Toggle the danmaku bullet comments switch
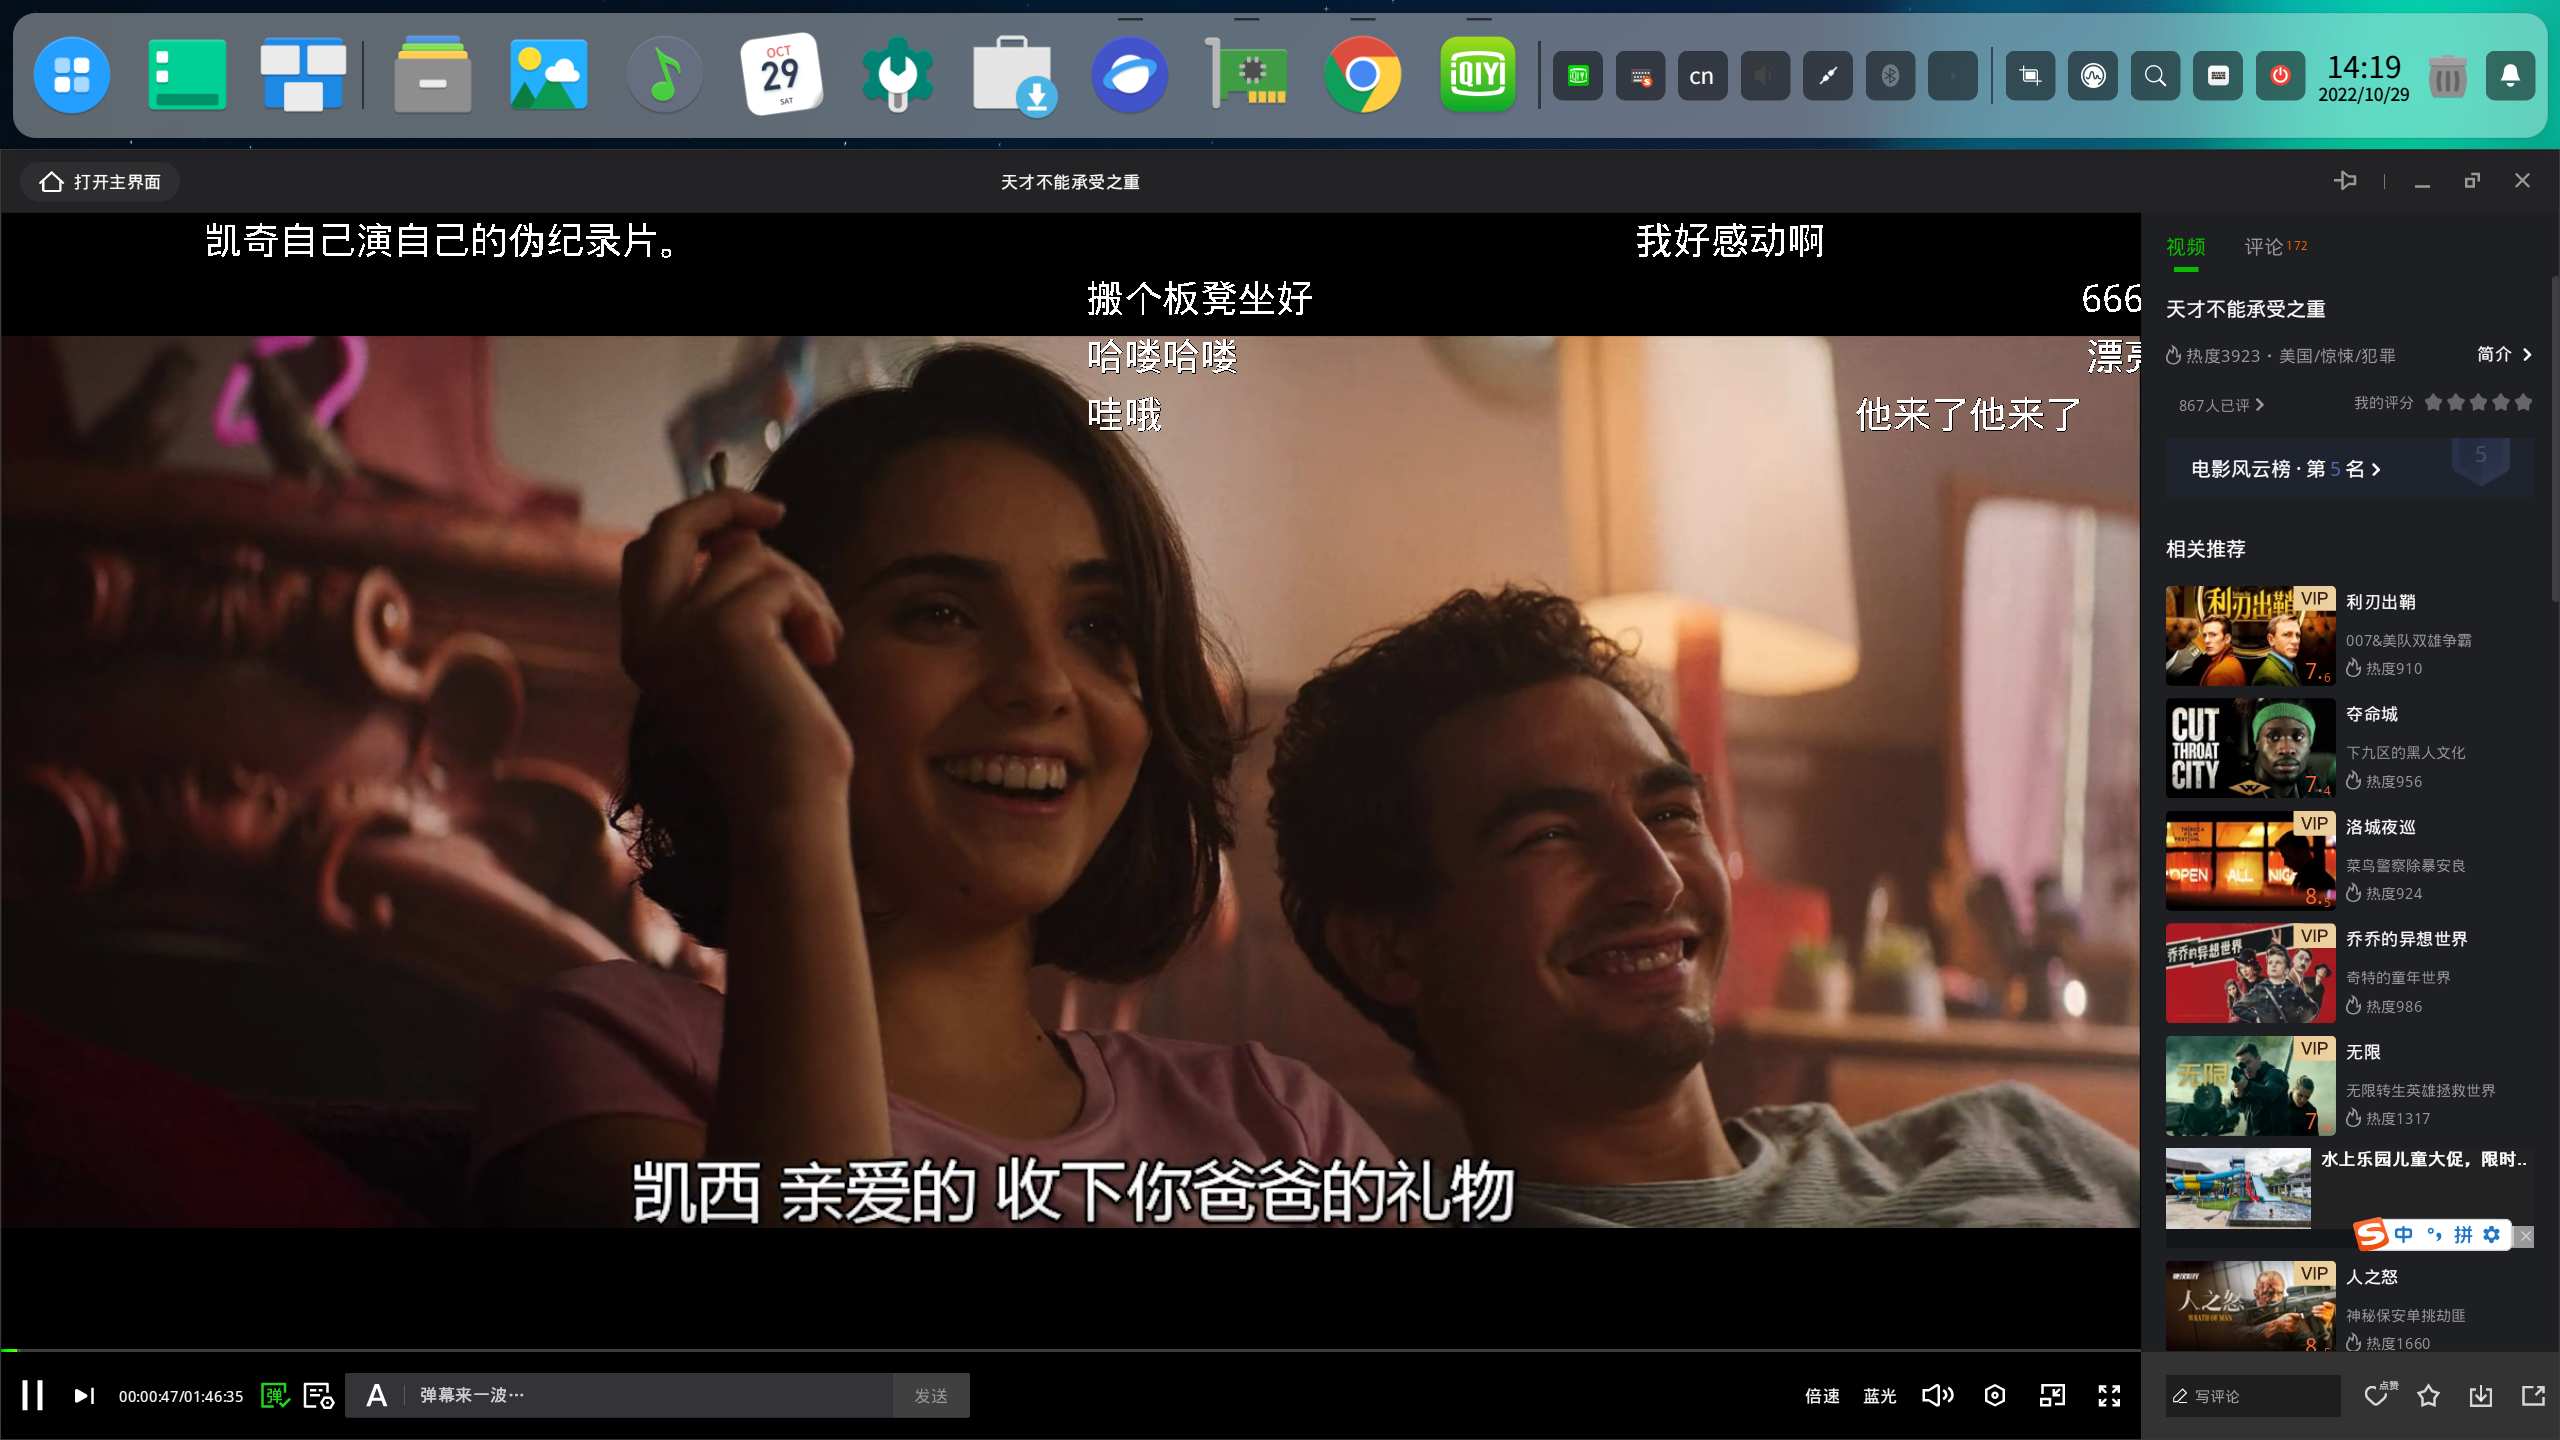Image resolution: width=2560 pixels, height=1440 pixels. (x=275, y=1395)
